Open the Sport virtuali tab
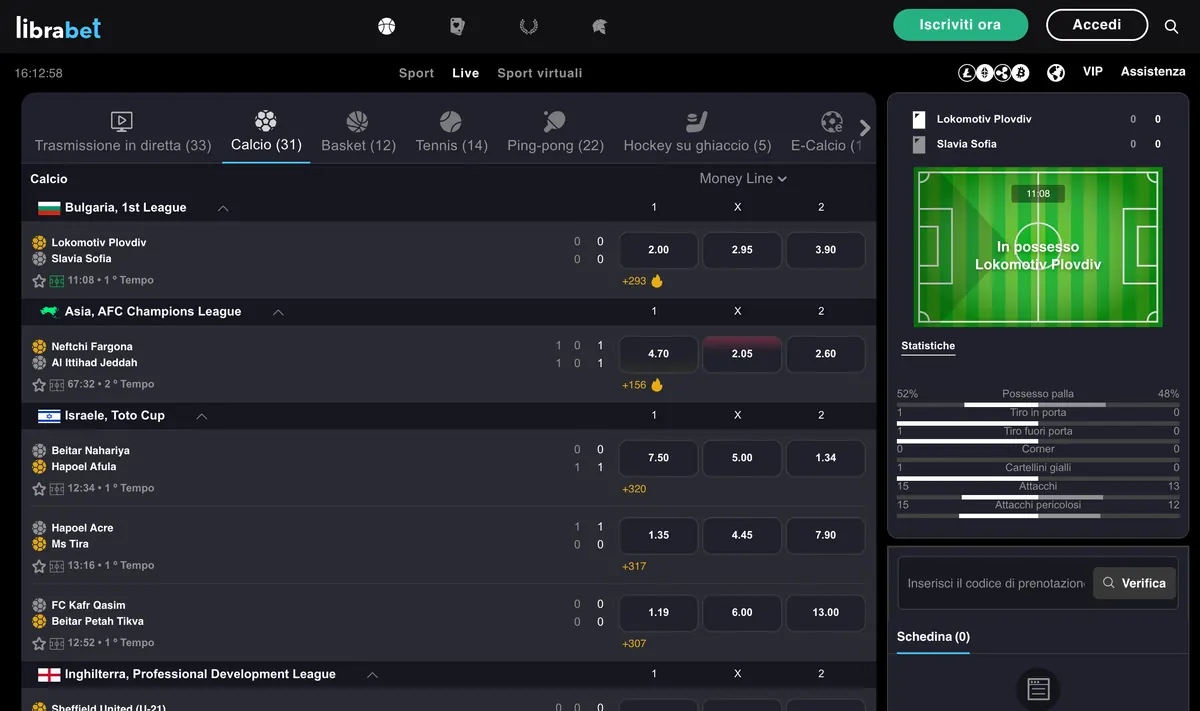 539,73
